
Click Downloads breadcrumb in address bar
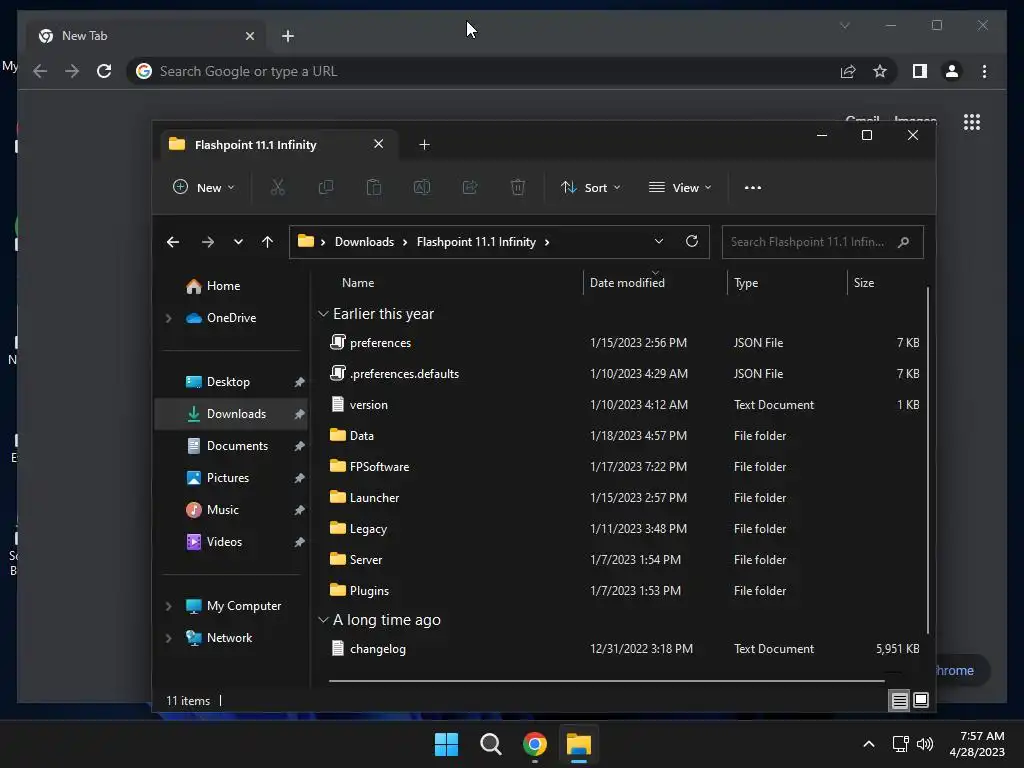364,242
